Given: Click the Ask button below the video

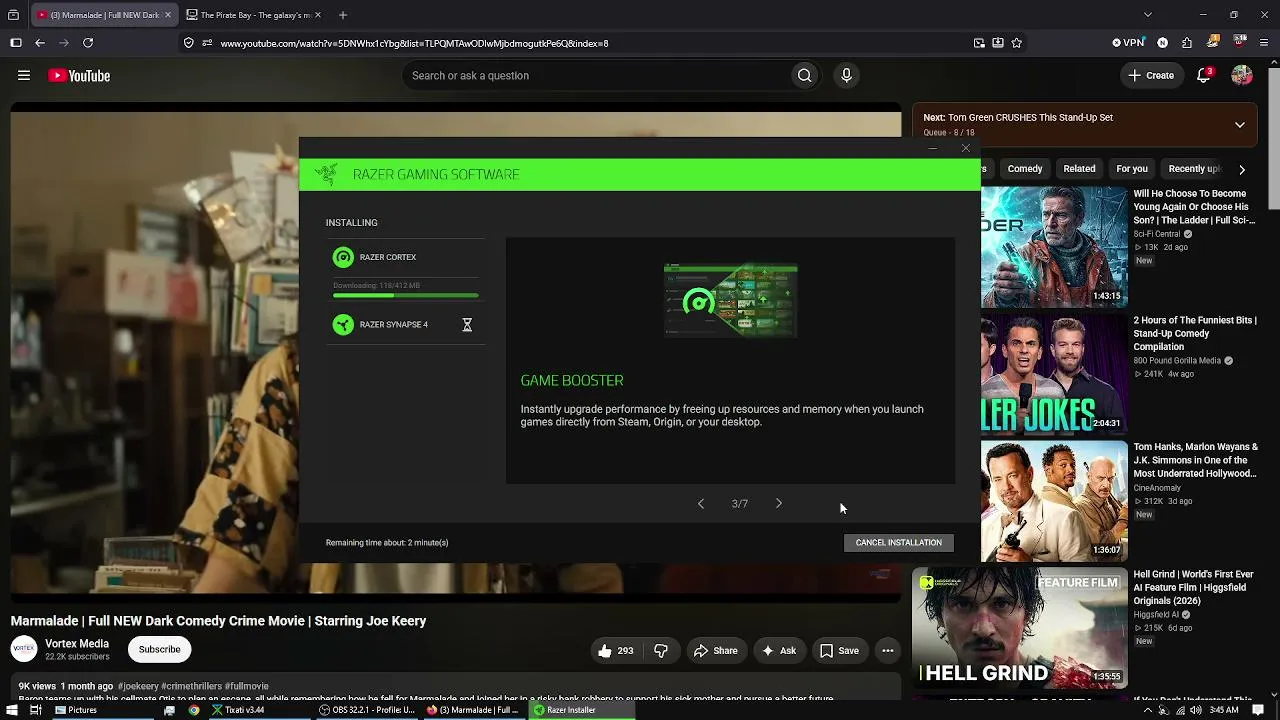Looking at the screenshot, I should tap(779, 651).
